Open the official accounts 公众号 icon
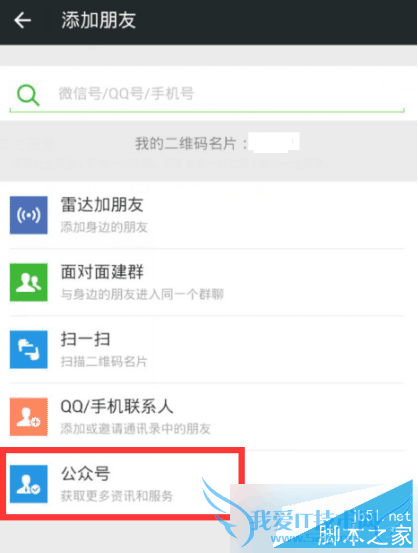 29,484
